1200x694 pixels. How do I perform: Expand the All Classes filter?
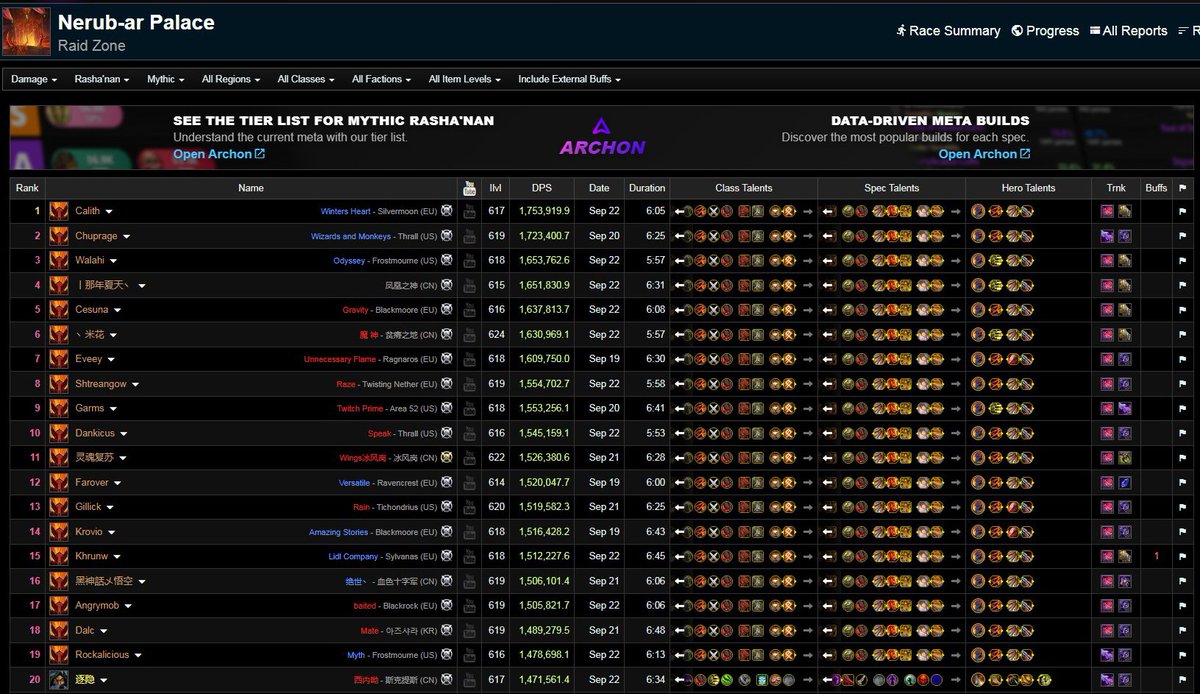tap(306, 79)
